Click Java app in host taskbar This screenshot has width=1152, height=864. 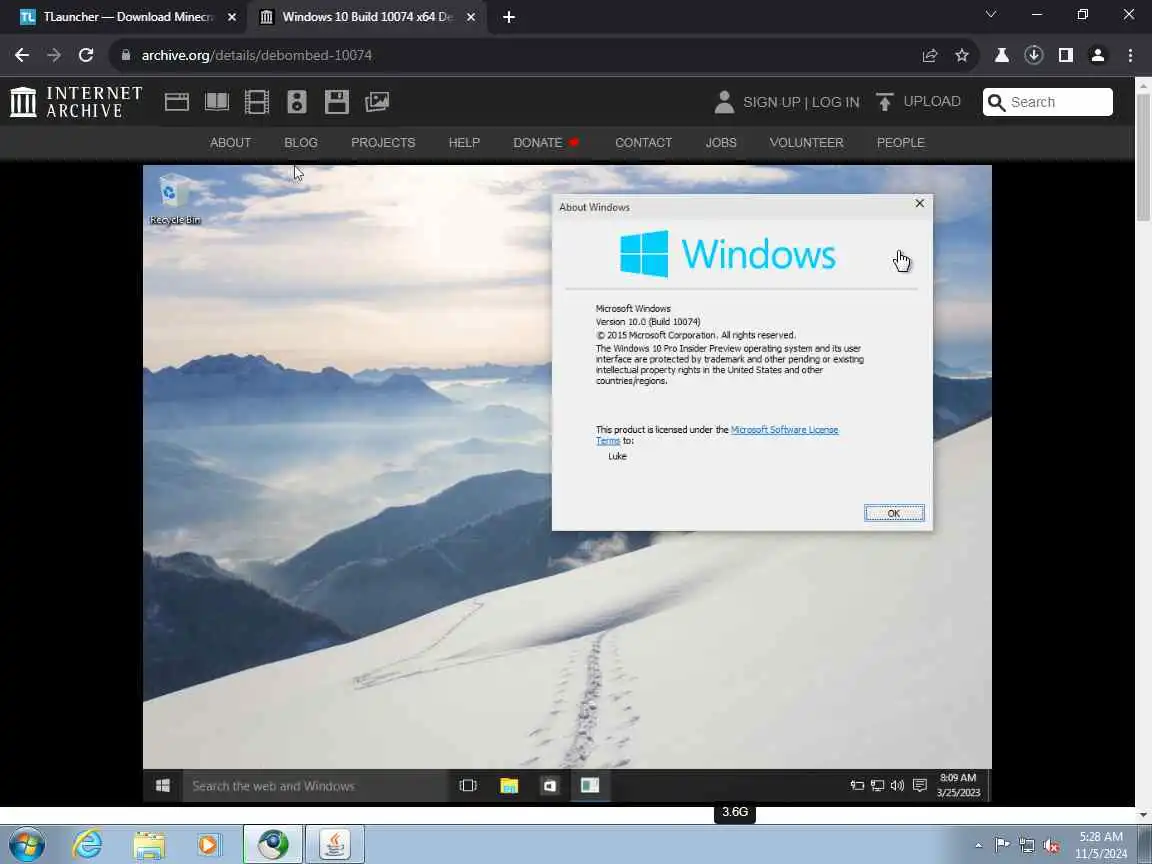coord(335,844)
